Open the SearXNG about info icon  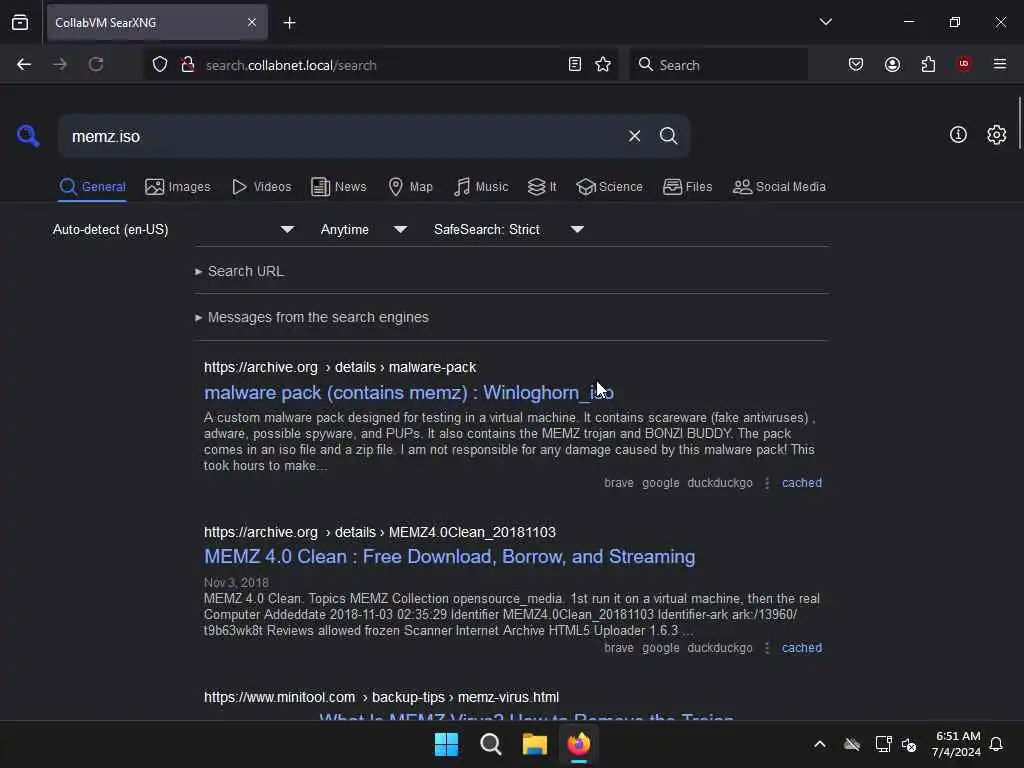pyautogui.click(x=958, y=135)
